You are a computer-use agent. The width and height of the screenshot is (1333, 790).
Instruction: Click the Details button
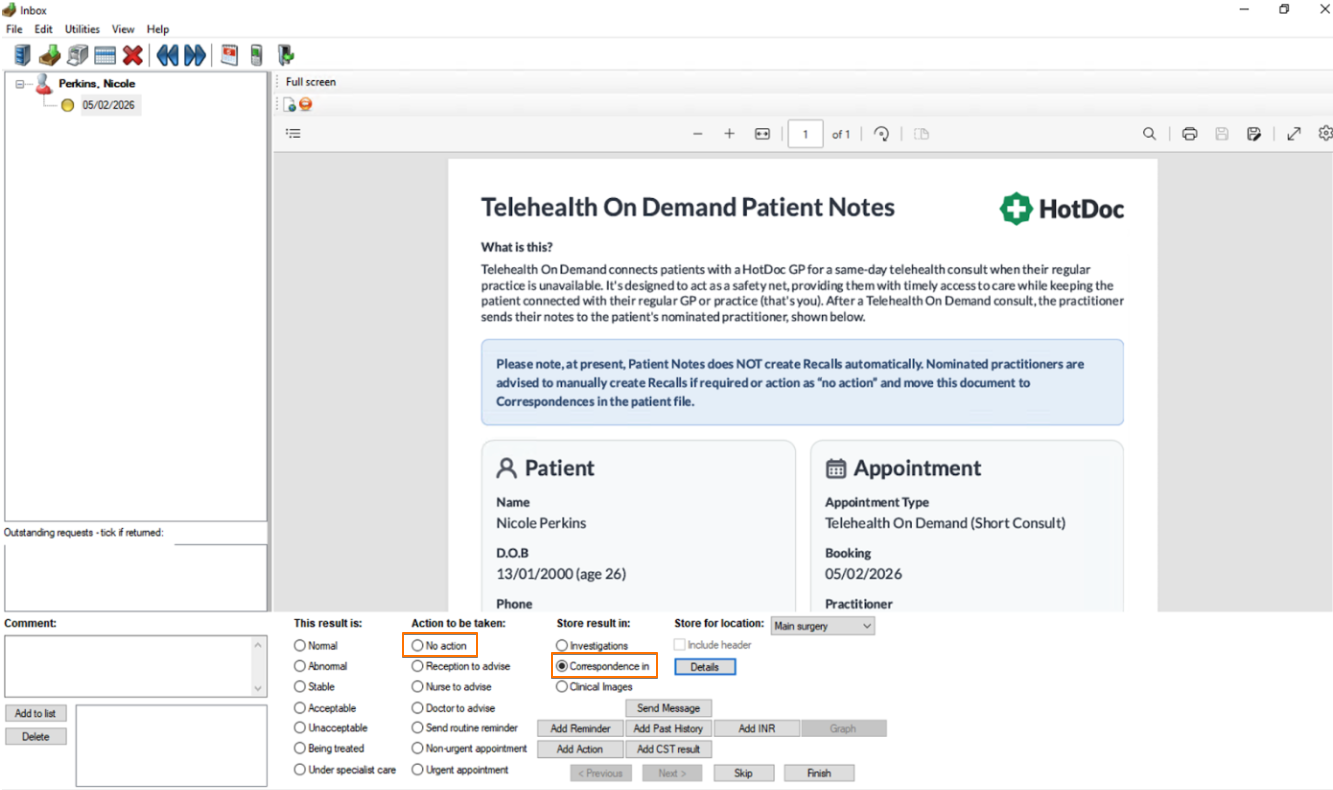[705, 667]
